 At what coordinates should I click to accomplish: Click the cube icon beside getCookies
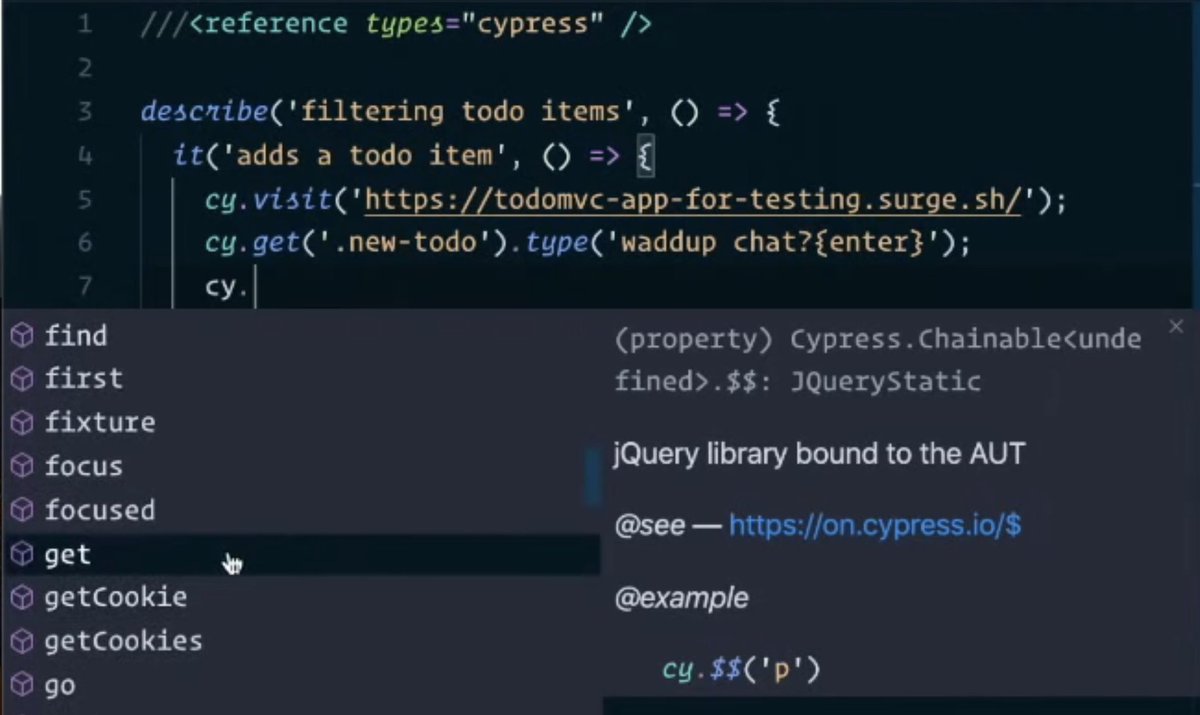point(22,641)
